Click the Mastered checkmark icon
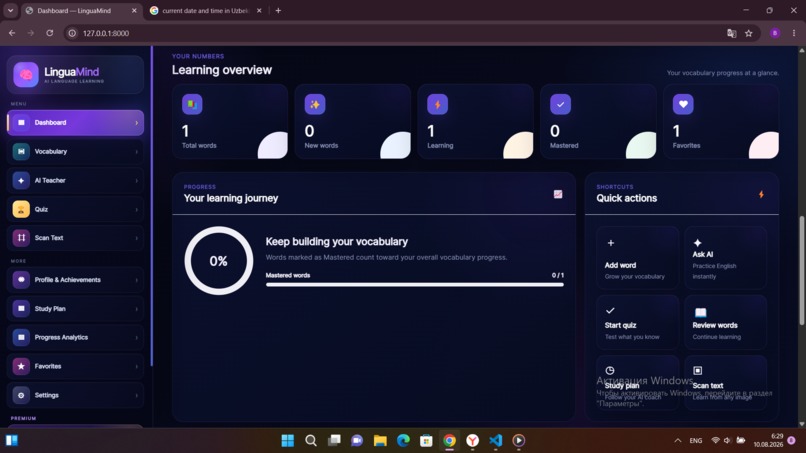This screenshot has width=806, height=453. click(560, 104)
